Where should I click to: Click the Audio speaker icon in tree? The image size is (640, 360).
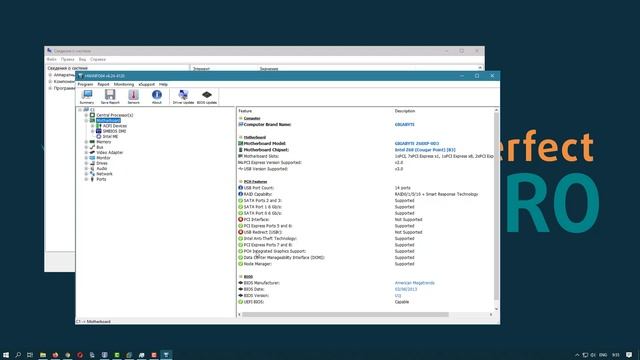(x=92, y=168)
